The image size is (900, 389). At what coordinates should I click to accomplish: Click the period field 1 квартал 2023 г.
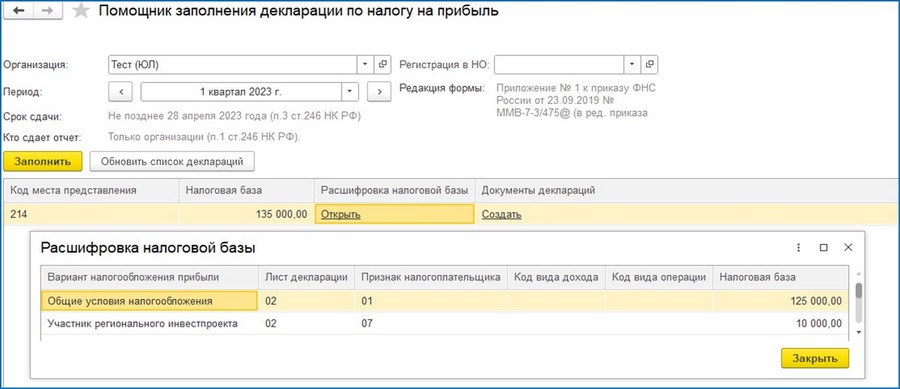[241, 92]
